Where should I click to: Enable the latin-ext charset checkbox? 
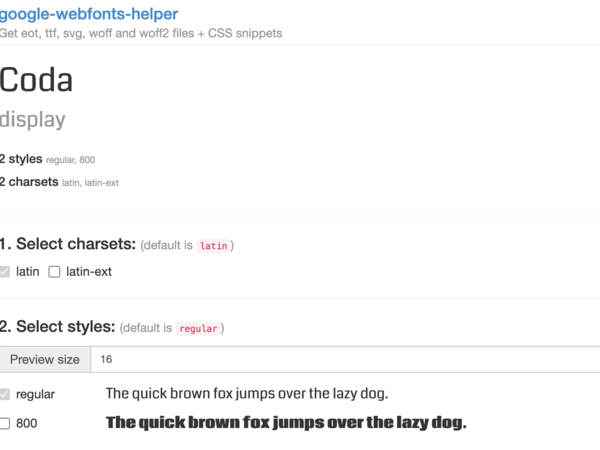click(x=55, y=271)
